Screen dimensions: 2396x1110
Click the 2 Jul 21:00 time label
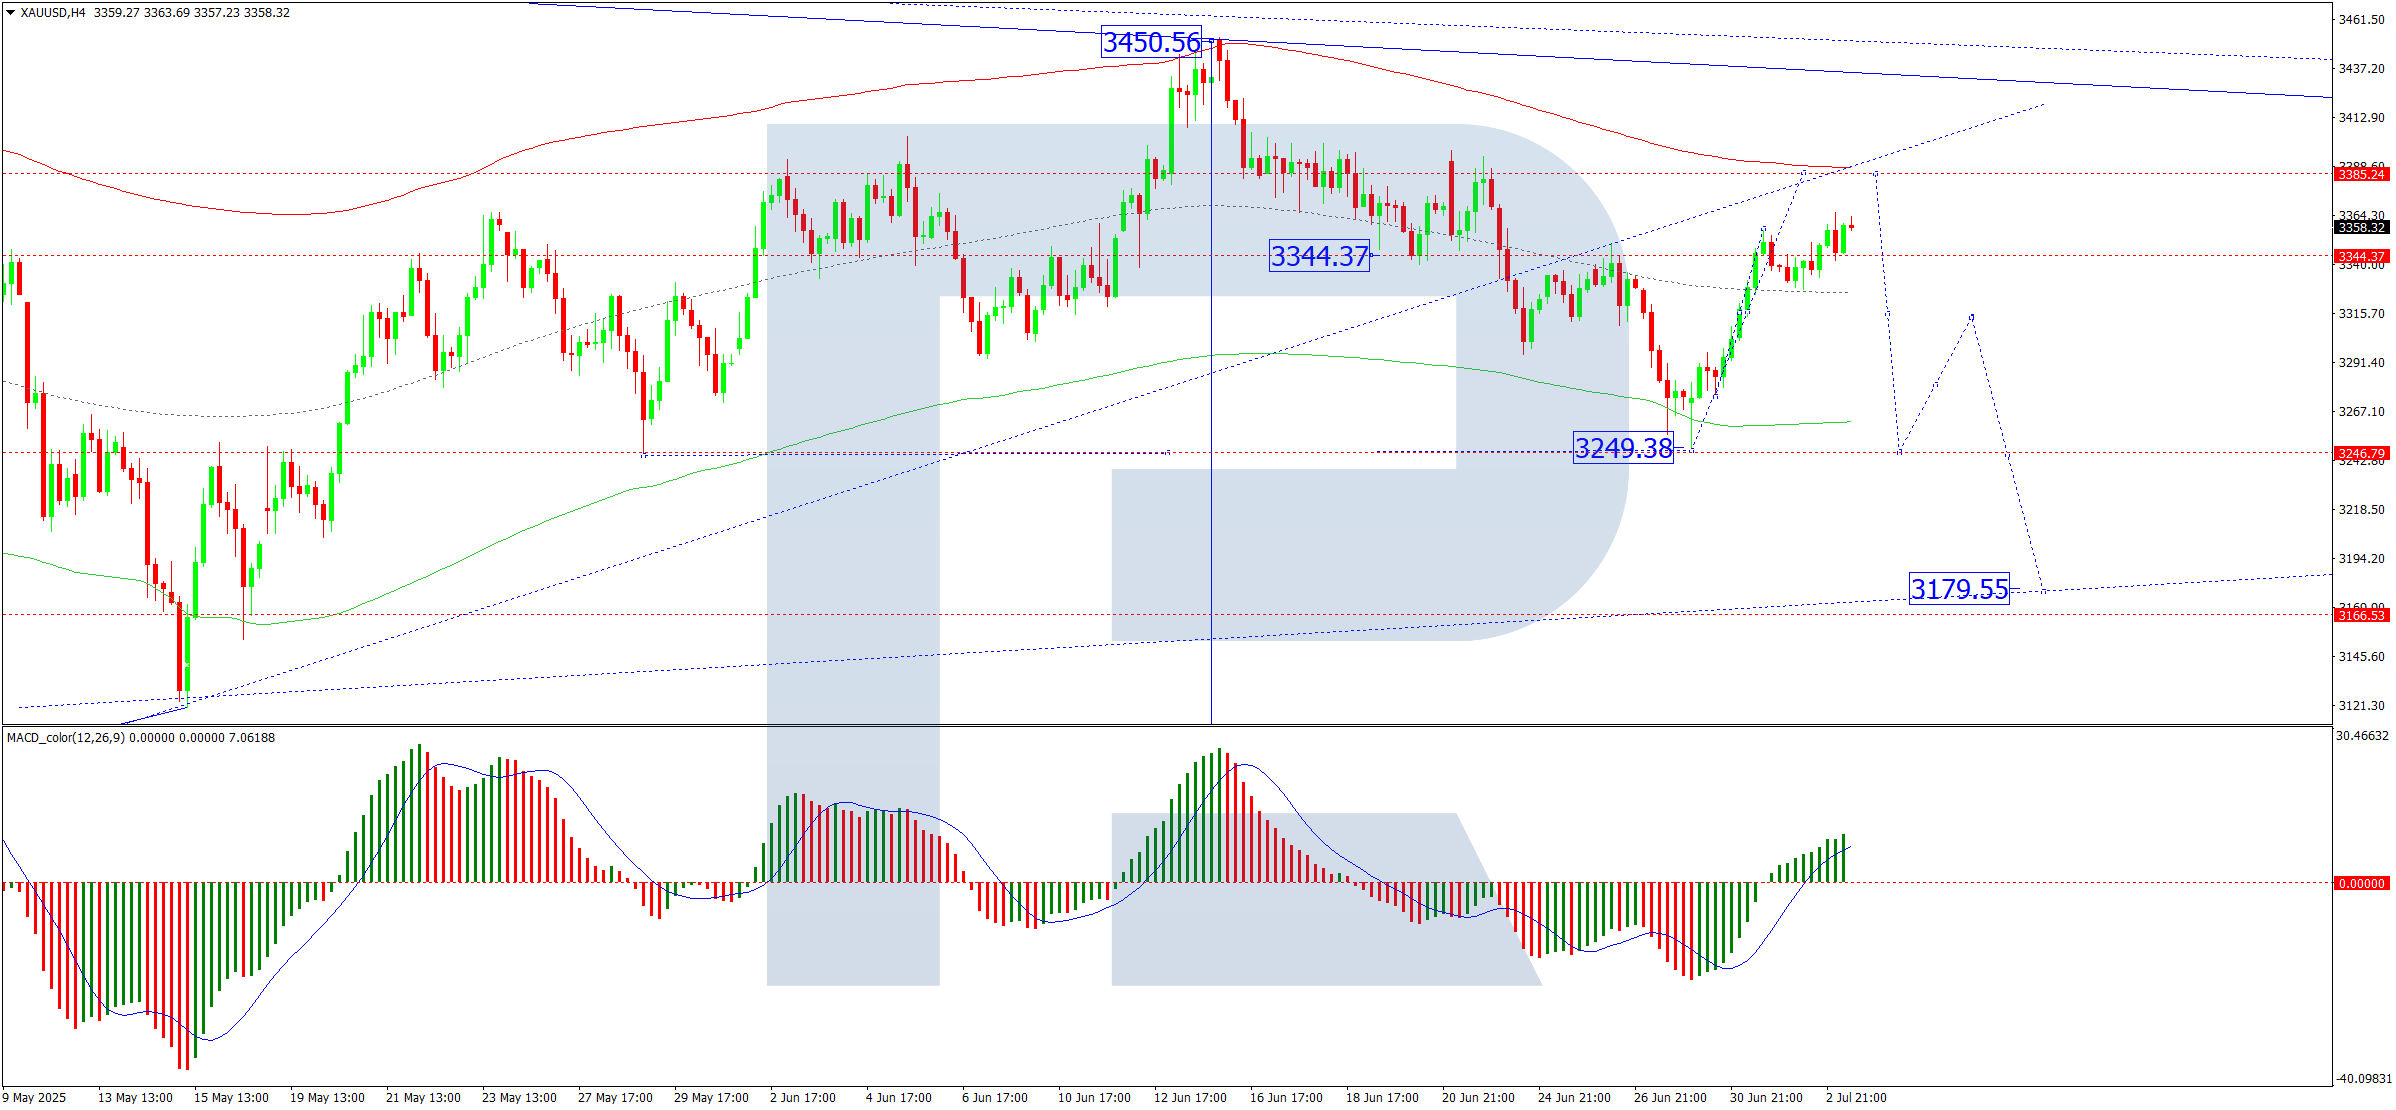pos(1856,1098)
